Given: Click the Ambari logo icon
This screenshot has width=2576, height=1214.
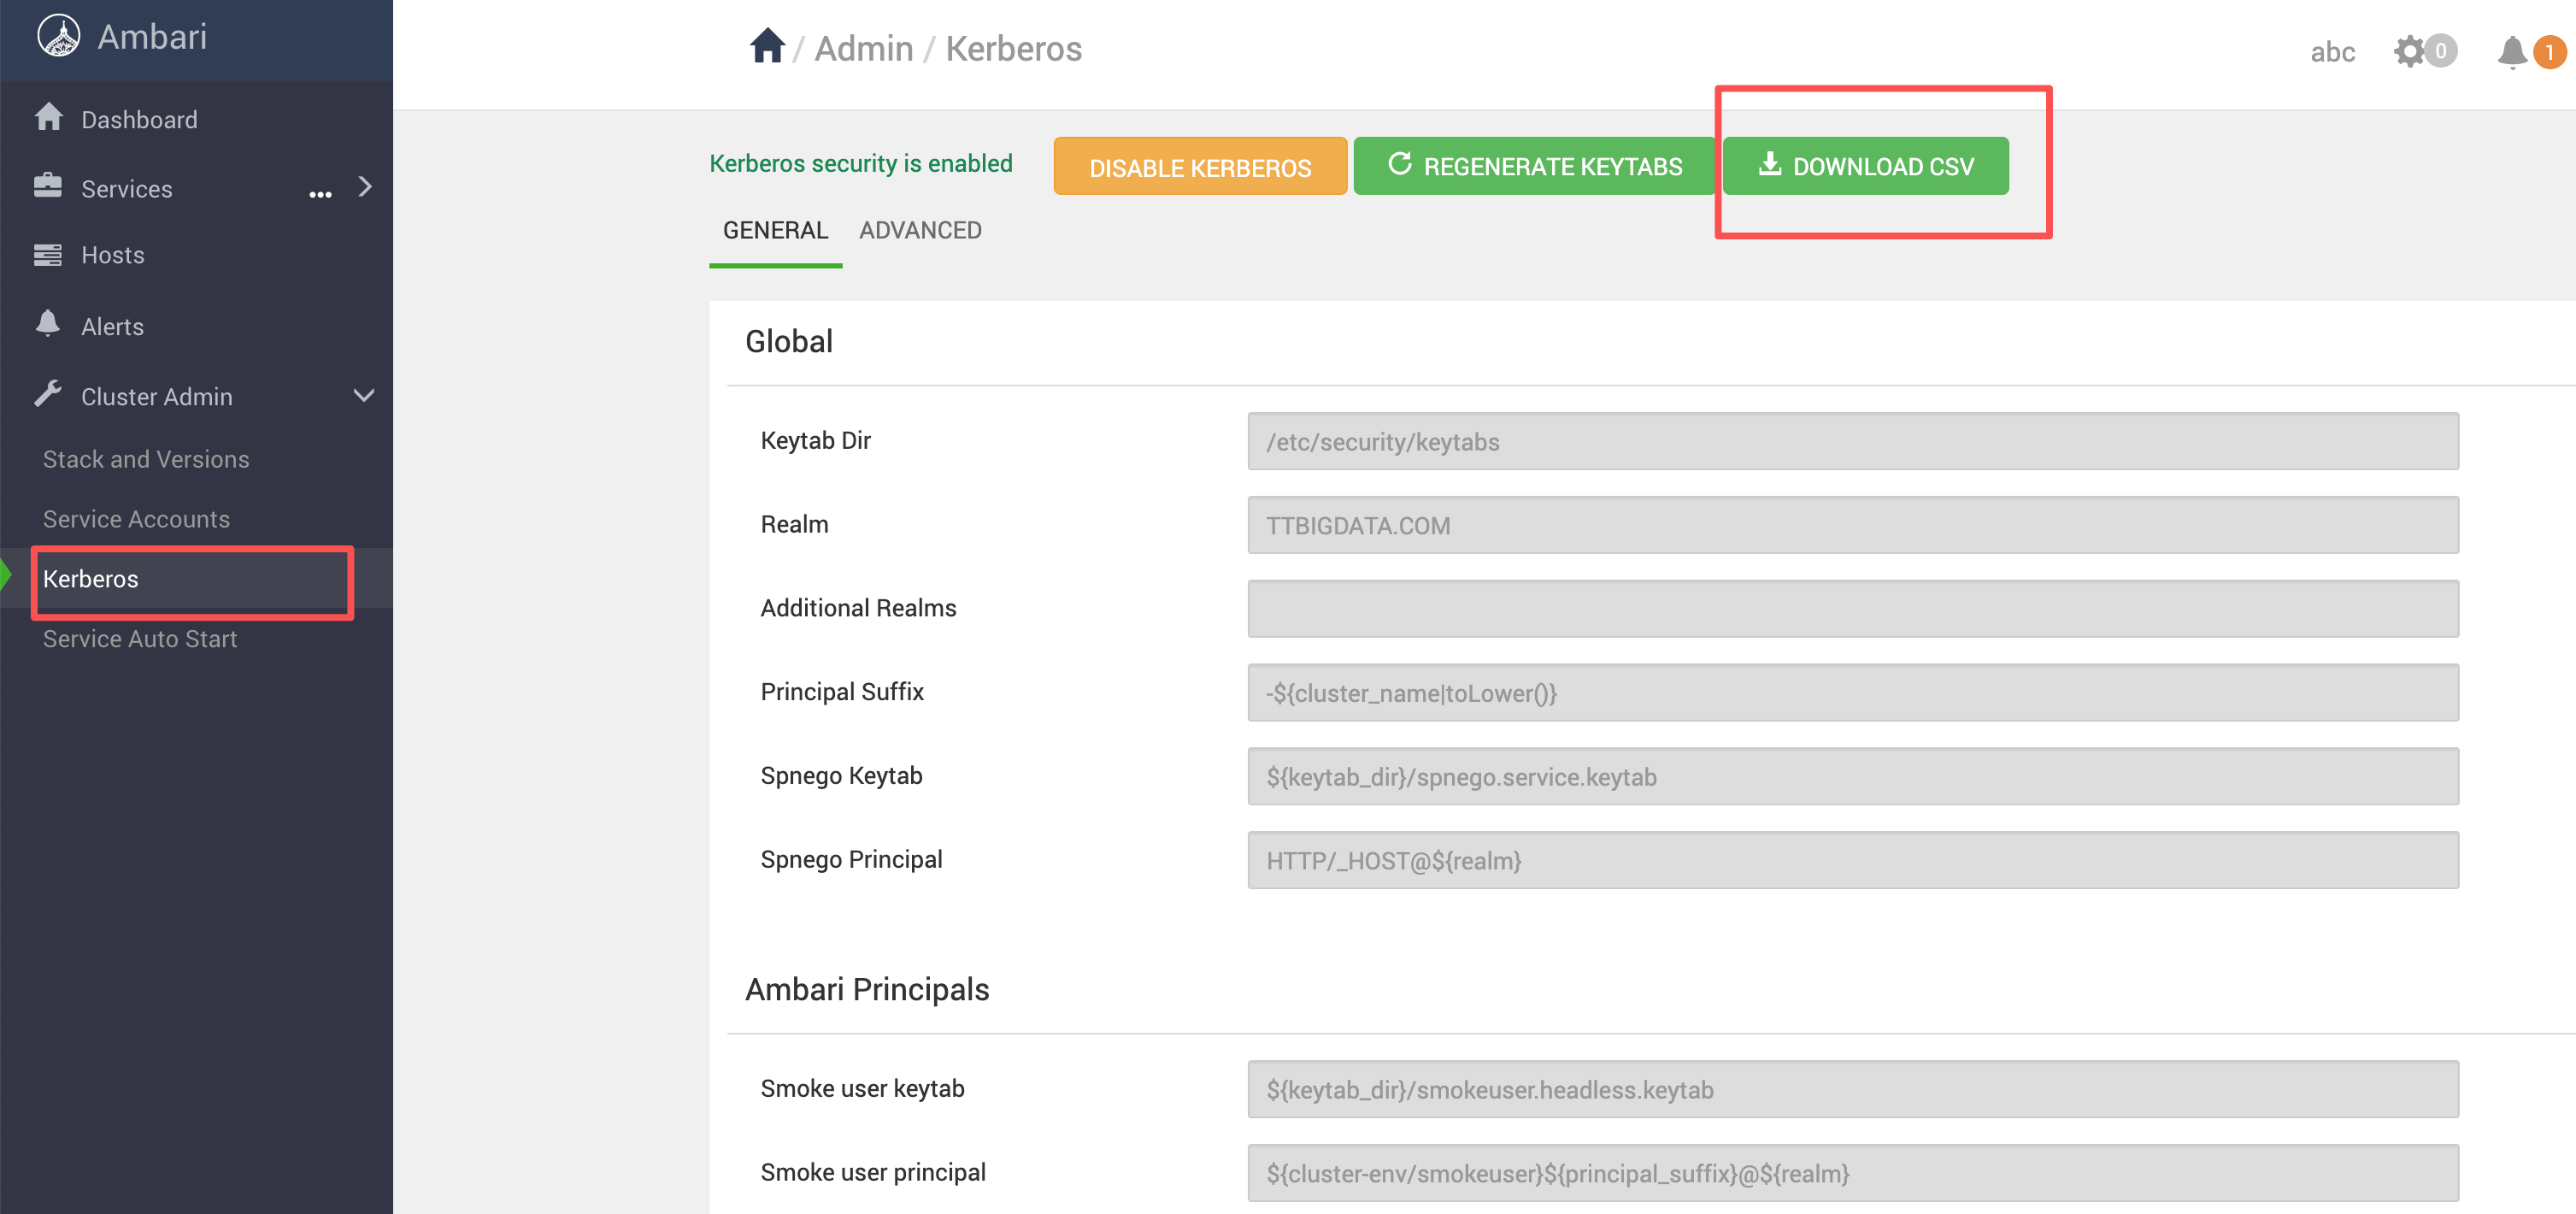Looking at the screenshot, I should (59, 37).
